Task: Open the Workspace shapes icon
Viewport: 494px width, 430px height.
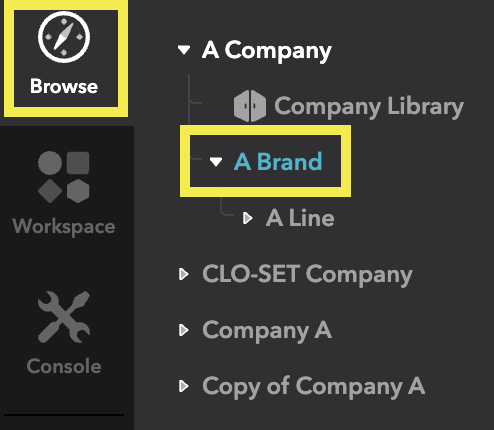Action: (64, 177)
